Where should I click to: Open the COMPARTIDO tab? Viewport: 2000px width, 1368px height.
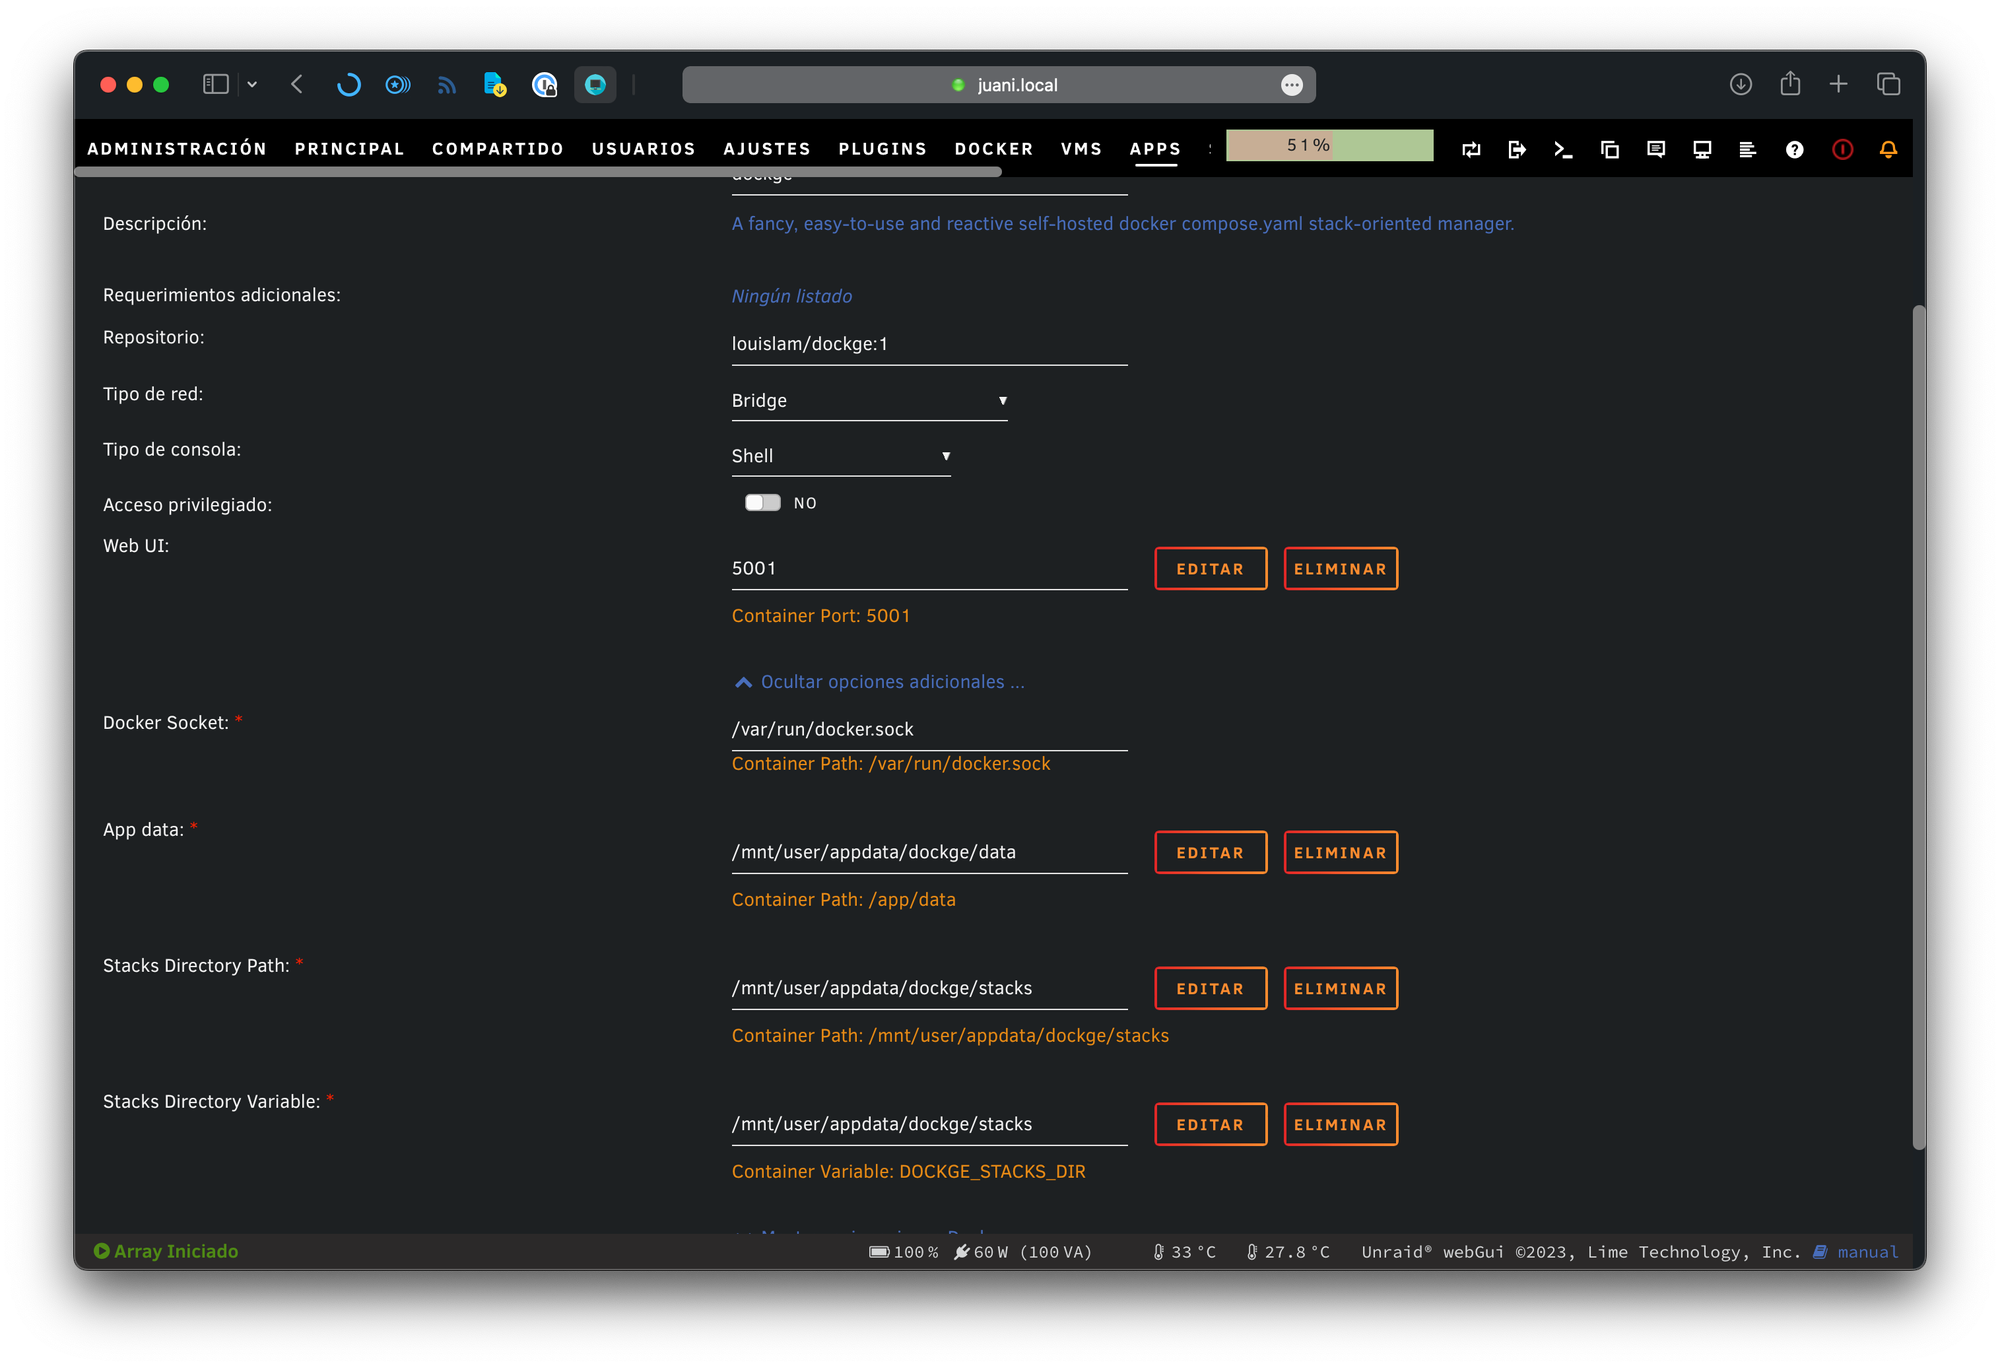click(x=498, y=149)
